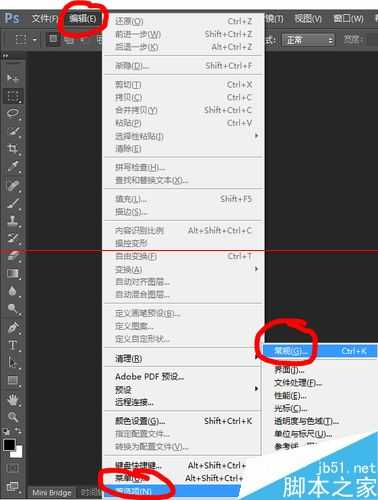Expand the 变换(A) submenu arrow
Image resolution: width=378 pixels, height=500 pixels.
pos(256,269)
